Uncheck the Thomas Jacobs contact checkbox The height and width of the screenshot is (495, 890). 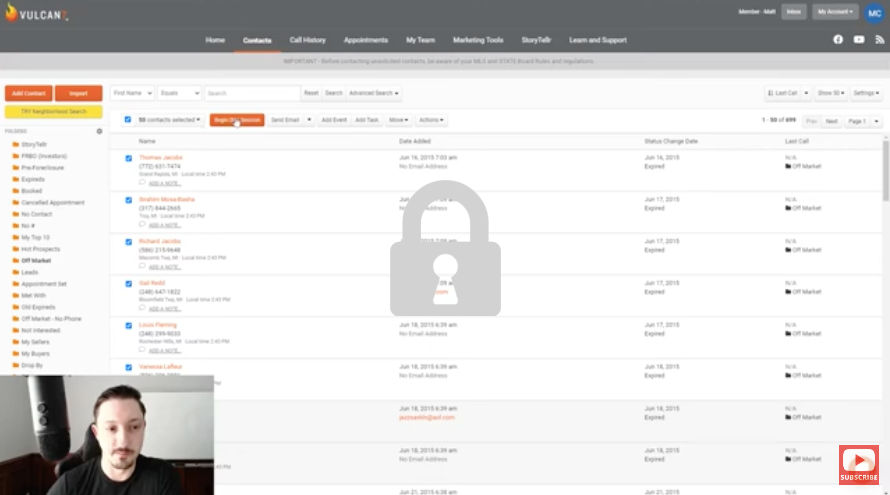128,158
